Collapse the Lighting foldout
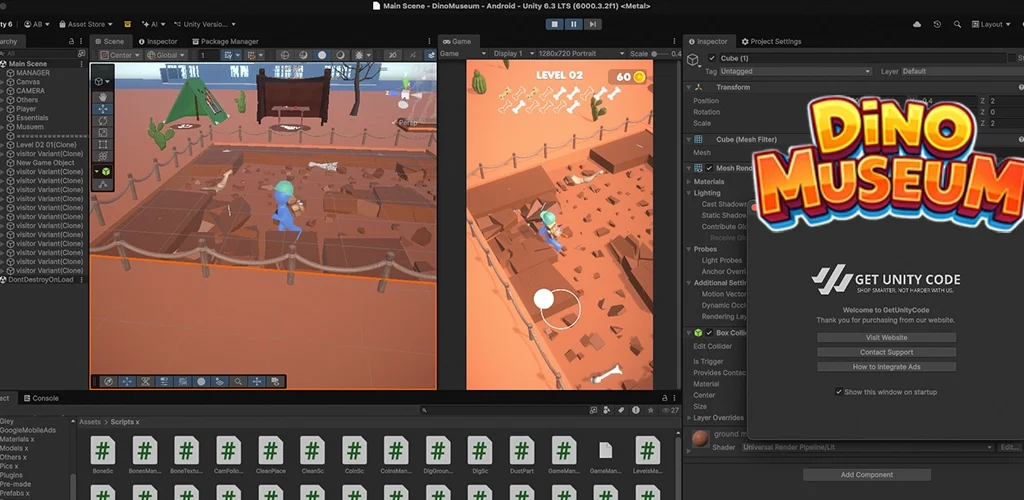The width and height of the screenshot is (1024, 500). (689, 193)
